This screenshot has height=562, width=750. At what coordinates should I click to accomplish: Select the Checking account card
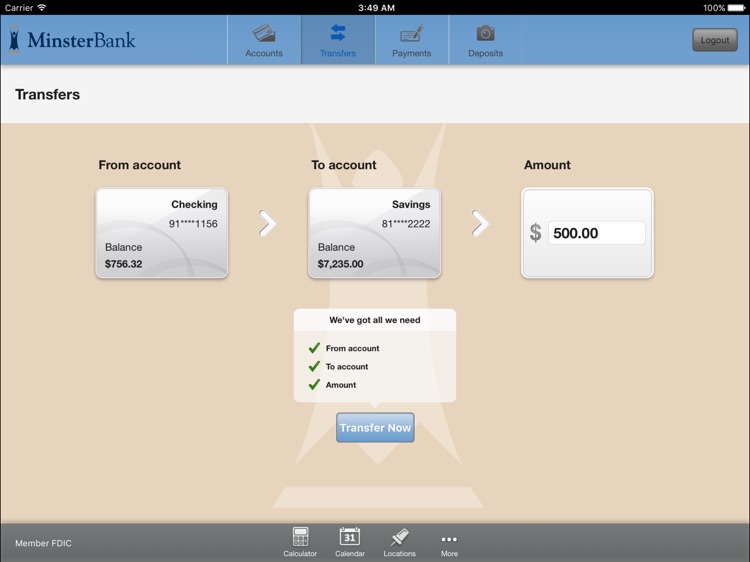pyautogui.click(x=162, y=233)
